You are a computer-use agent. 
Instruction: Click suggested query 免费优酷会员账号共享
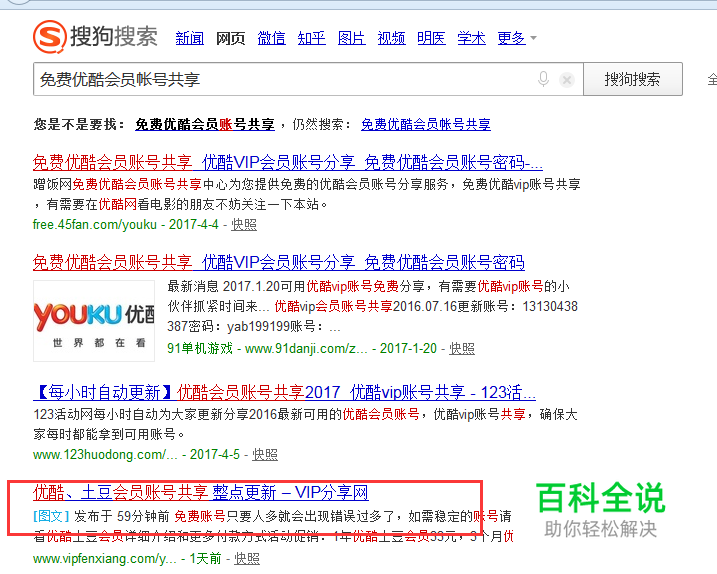pyautogui.click(x=205, y=124)
